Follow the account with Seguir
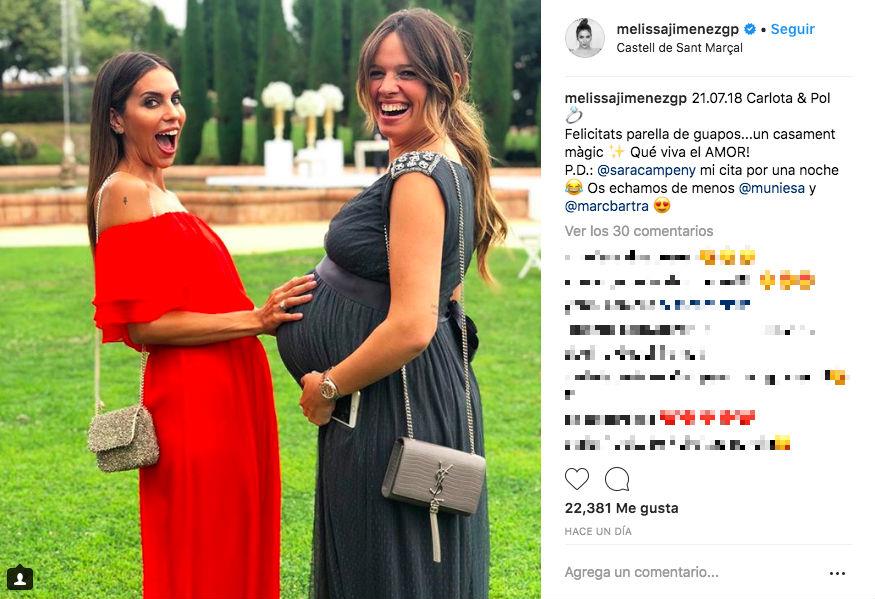 click(792, 29)
